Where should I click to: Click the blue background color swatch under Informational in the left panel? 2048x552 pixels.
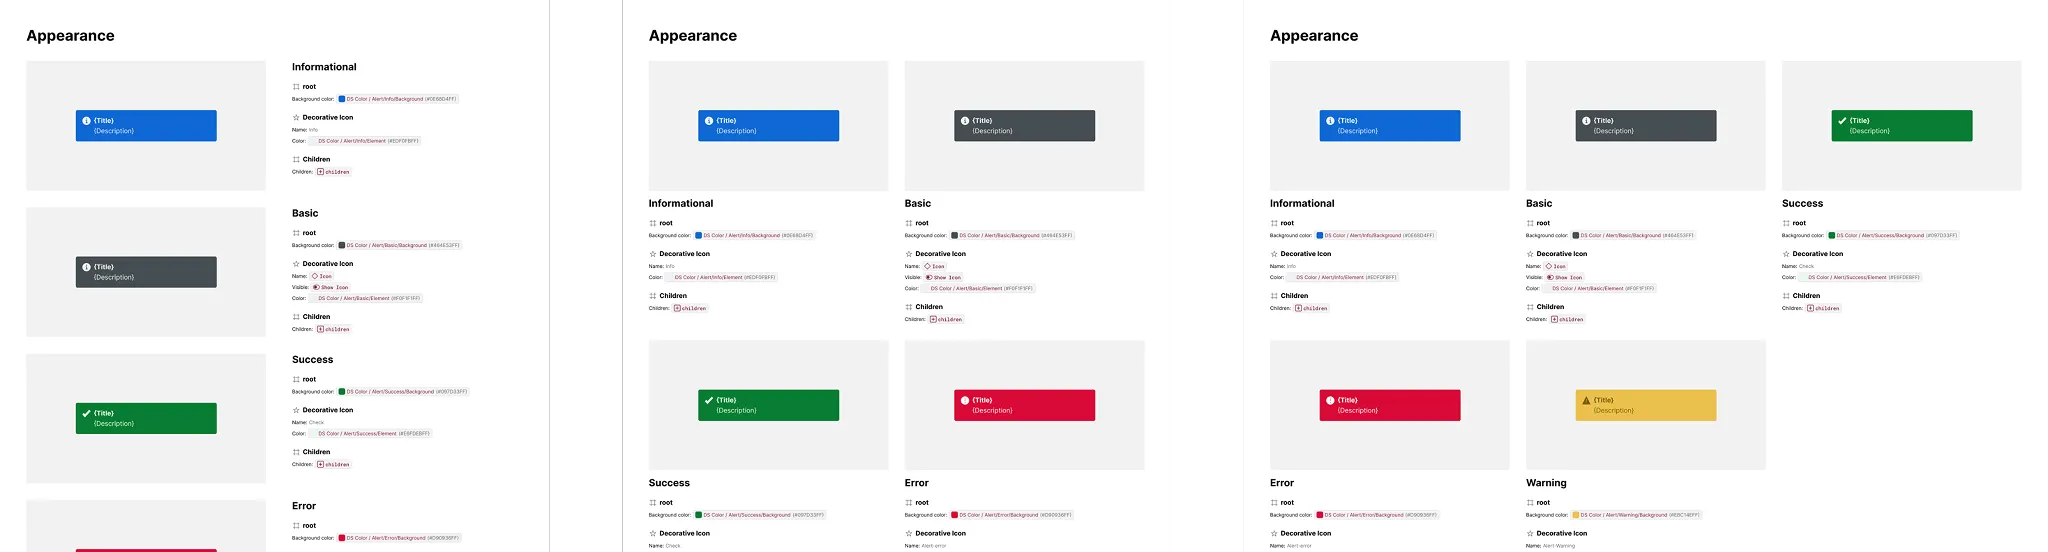pyautogui.click(x=342, y=99)
